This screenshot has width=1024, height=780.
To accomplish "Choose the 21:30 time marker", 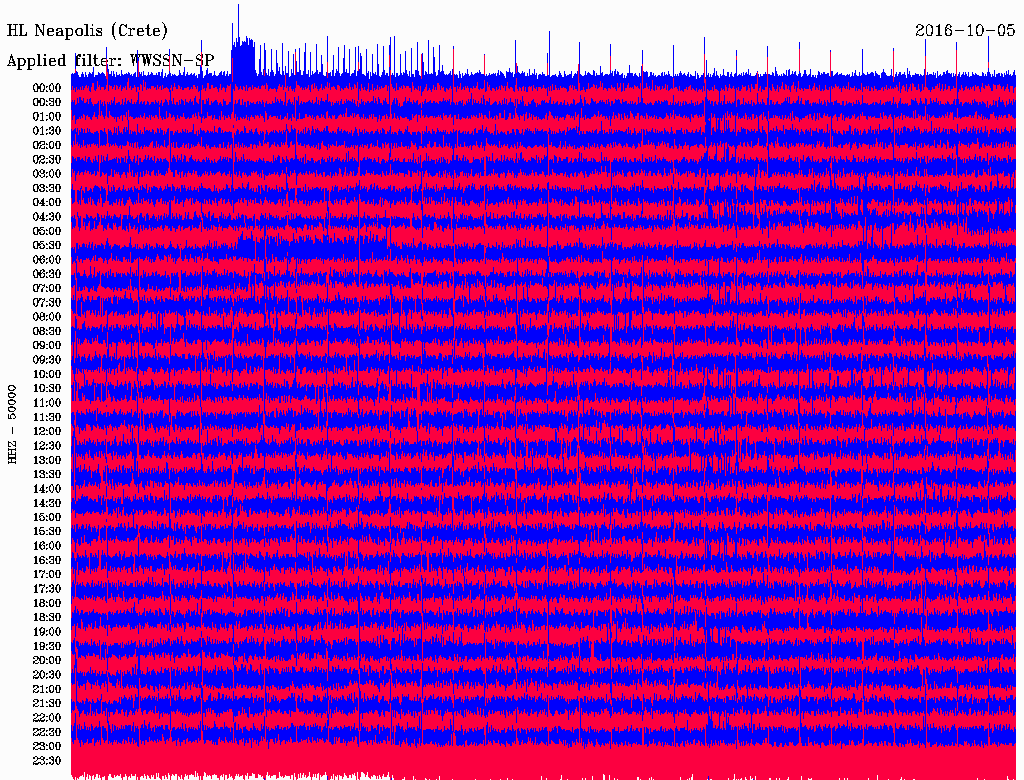I will [47, 704].
